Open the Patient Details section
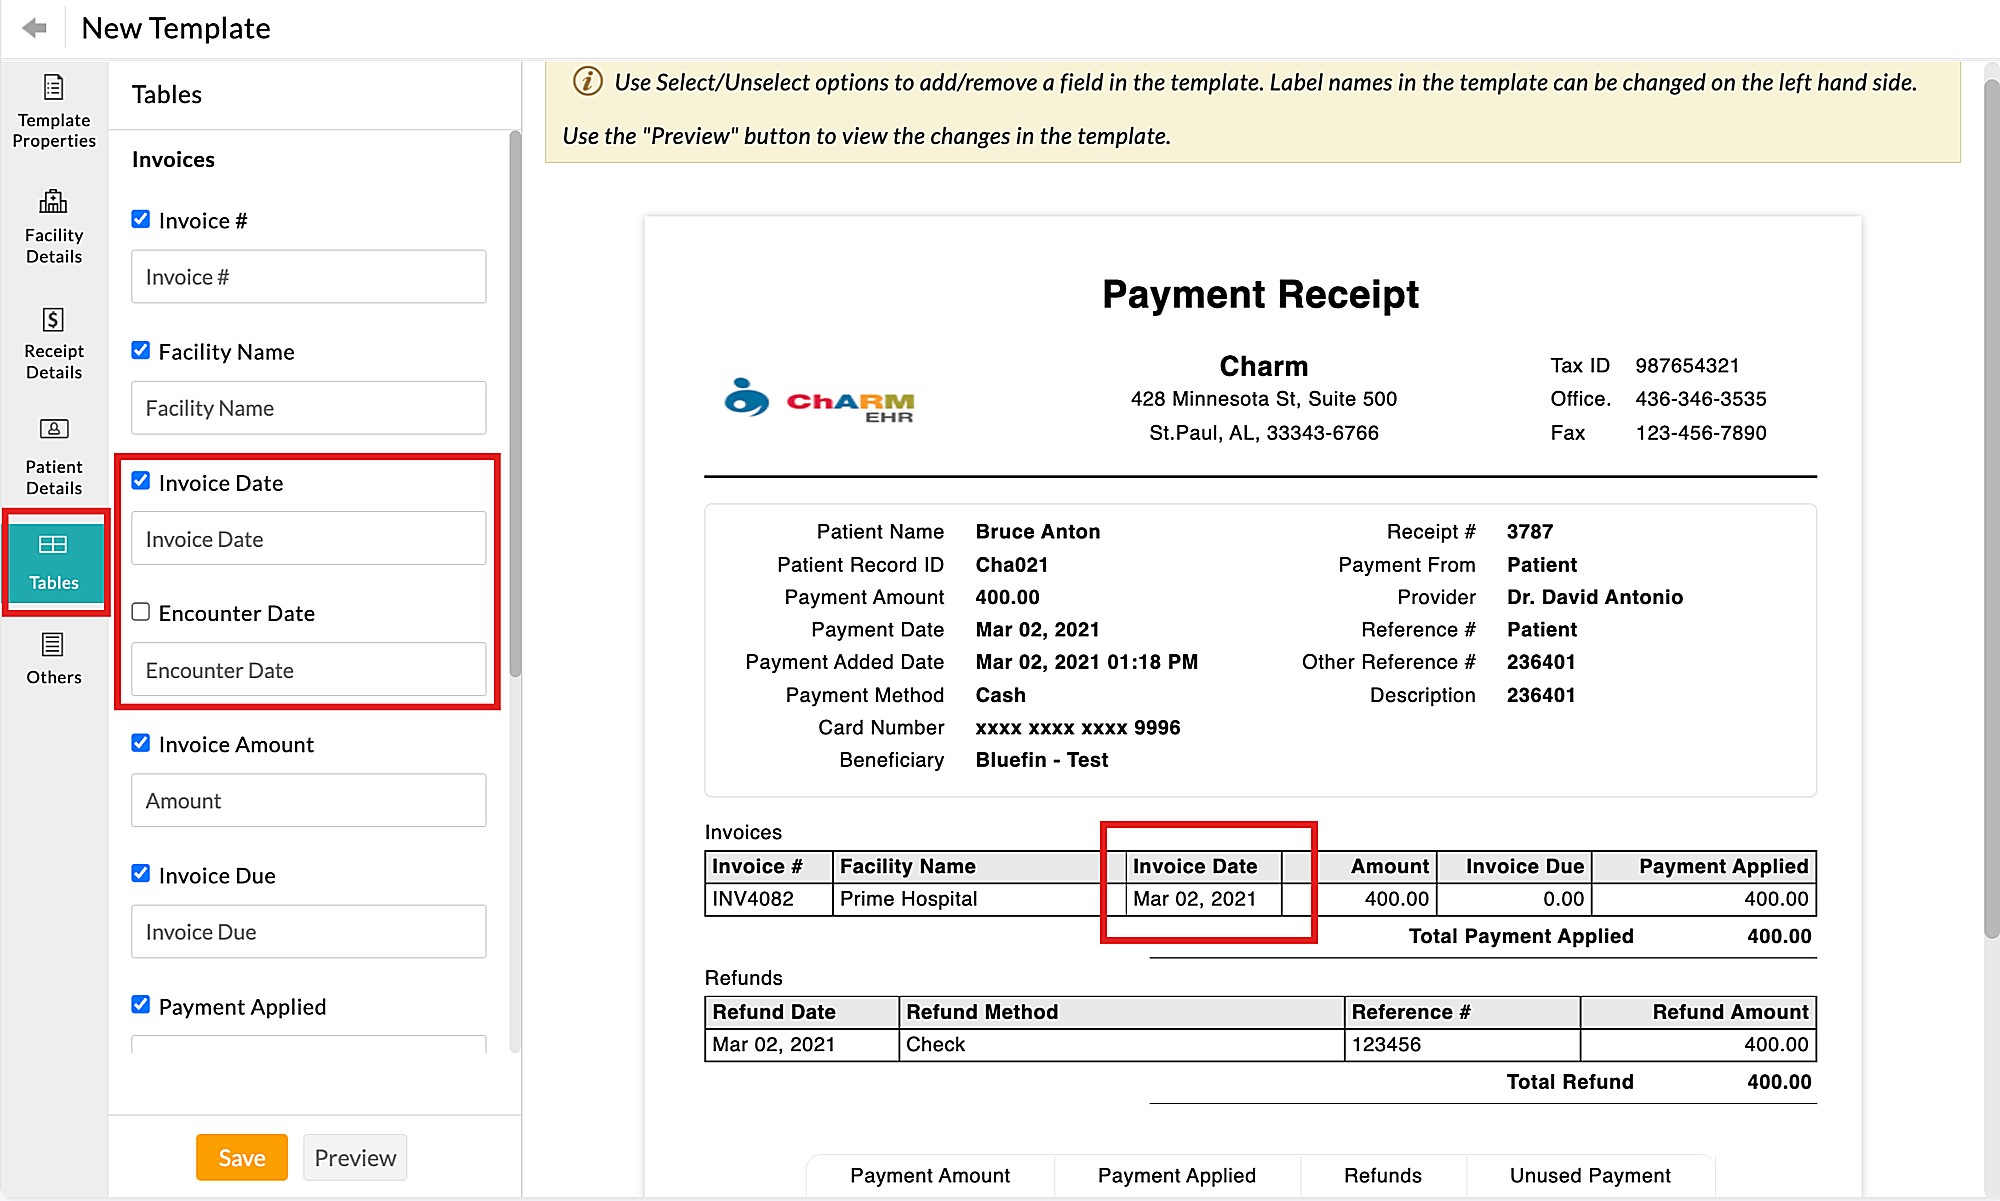This screenshot has height=1201, width=2000. [x=53, y=456]
